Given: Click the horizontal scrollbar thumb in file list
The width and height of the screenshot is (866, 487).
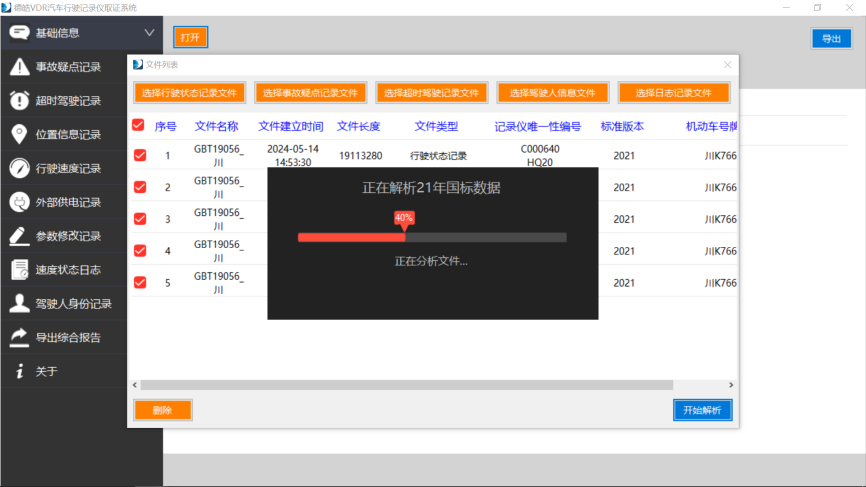Looking at the screenshot, I should click(406, 385).
